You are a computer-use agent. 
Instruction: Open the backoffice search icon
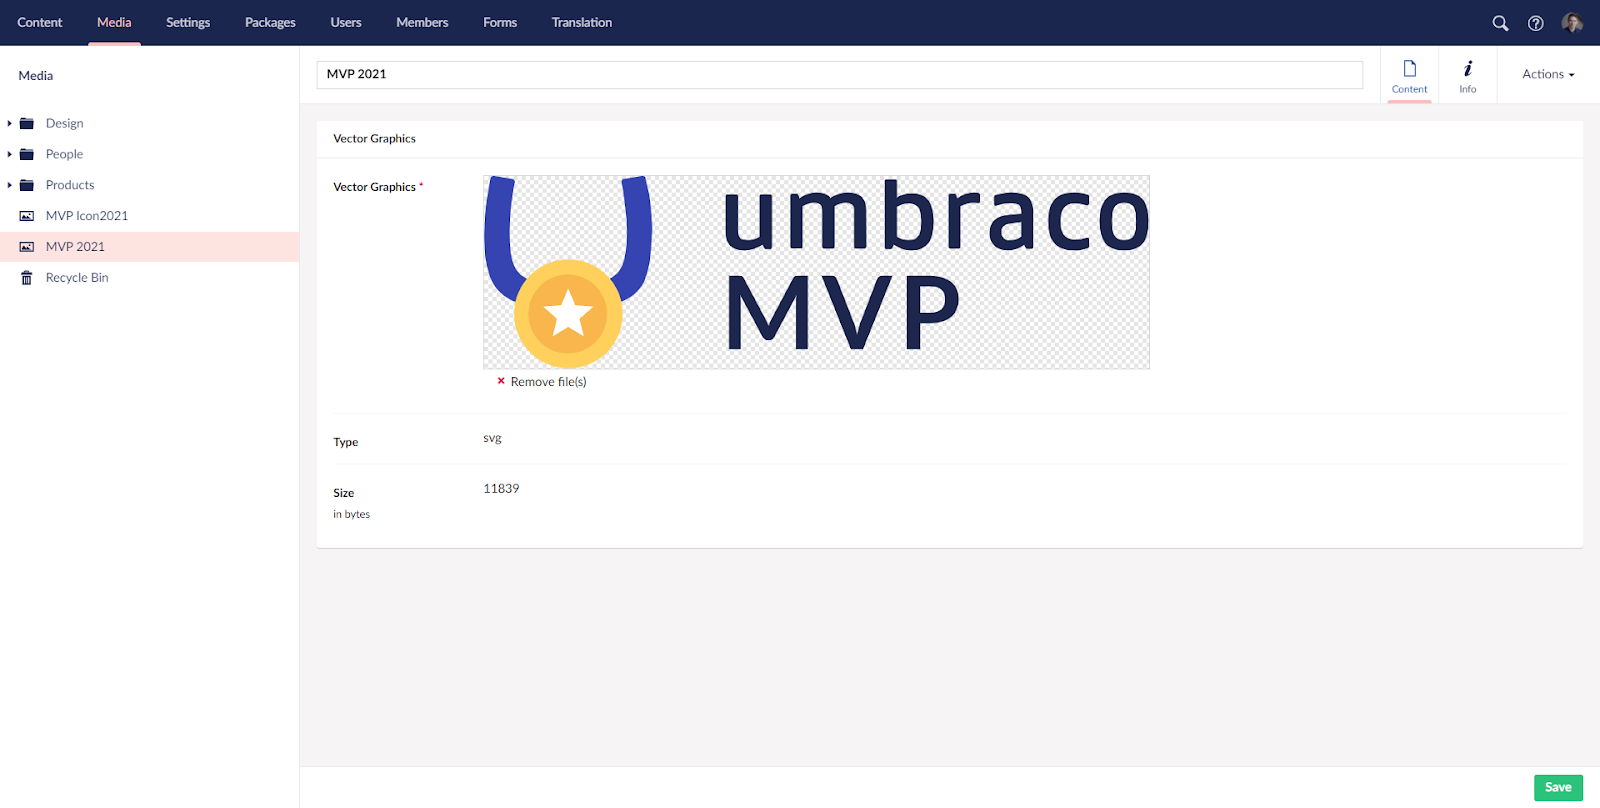(1500, 23)
